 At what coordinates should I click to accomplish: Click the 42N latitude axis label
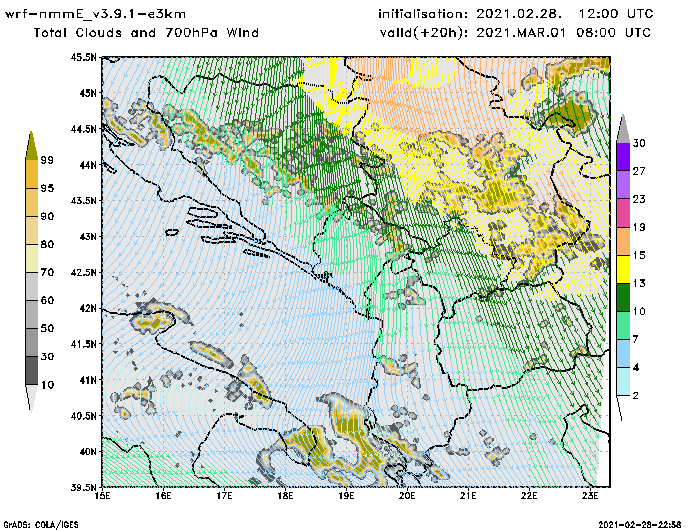click(89, 308)
